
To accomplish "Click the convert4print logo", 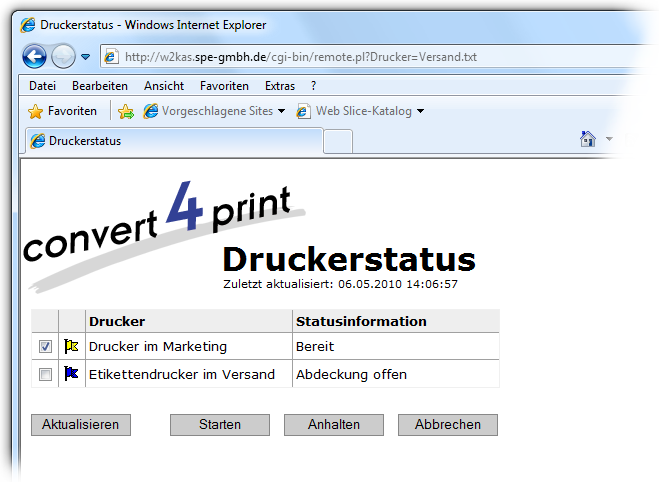I will pyautogui.click(x=160, y=228).
